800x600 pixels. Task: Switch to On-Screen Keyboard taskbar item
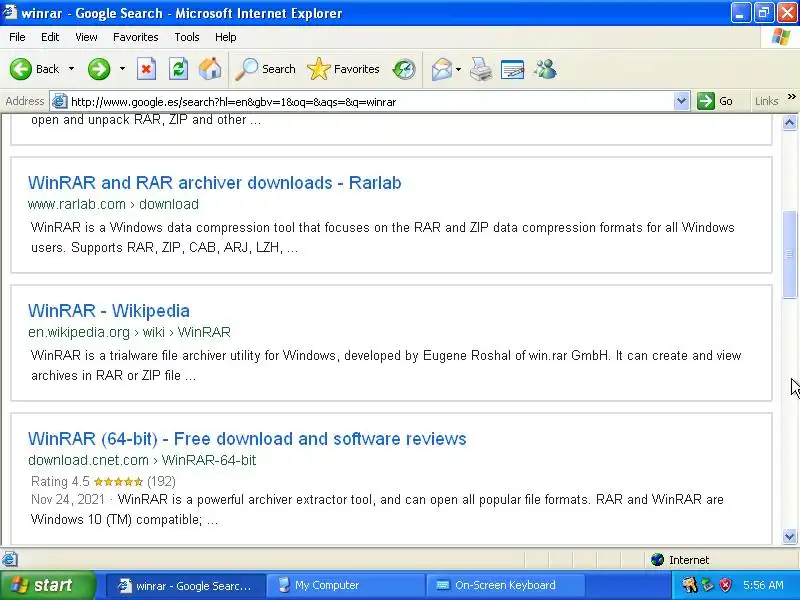[x=505, y=586]
